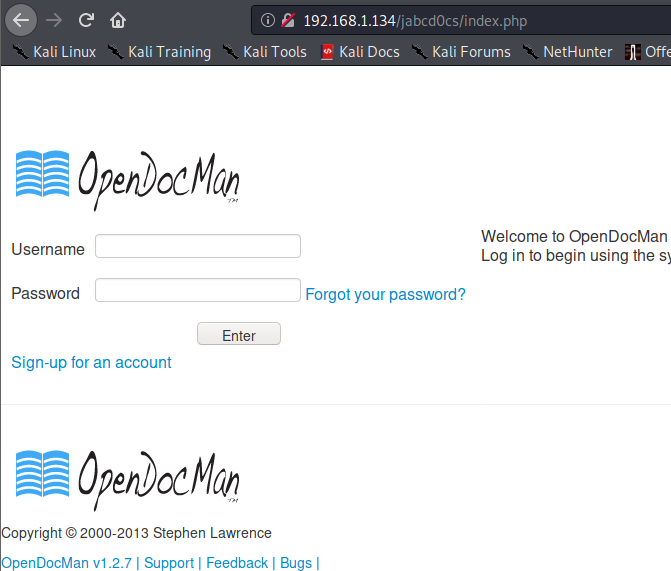Open the Sign-up for an account link
The height and width of the screenshot is (571, 671).
pyautogui.click(x=91, y=363)
